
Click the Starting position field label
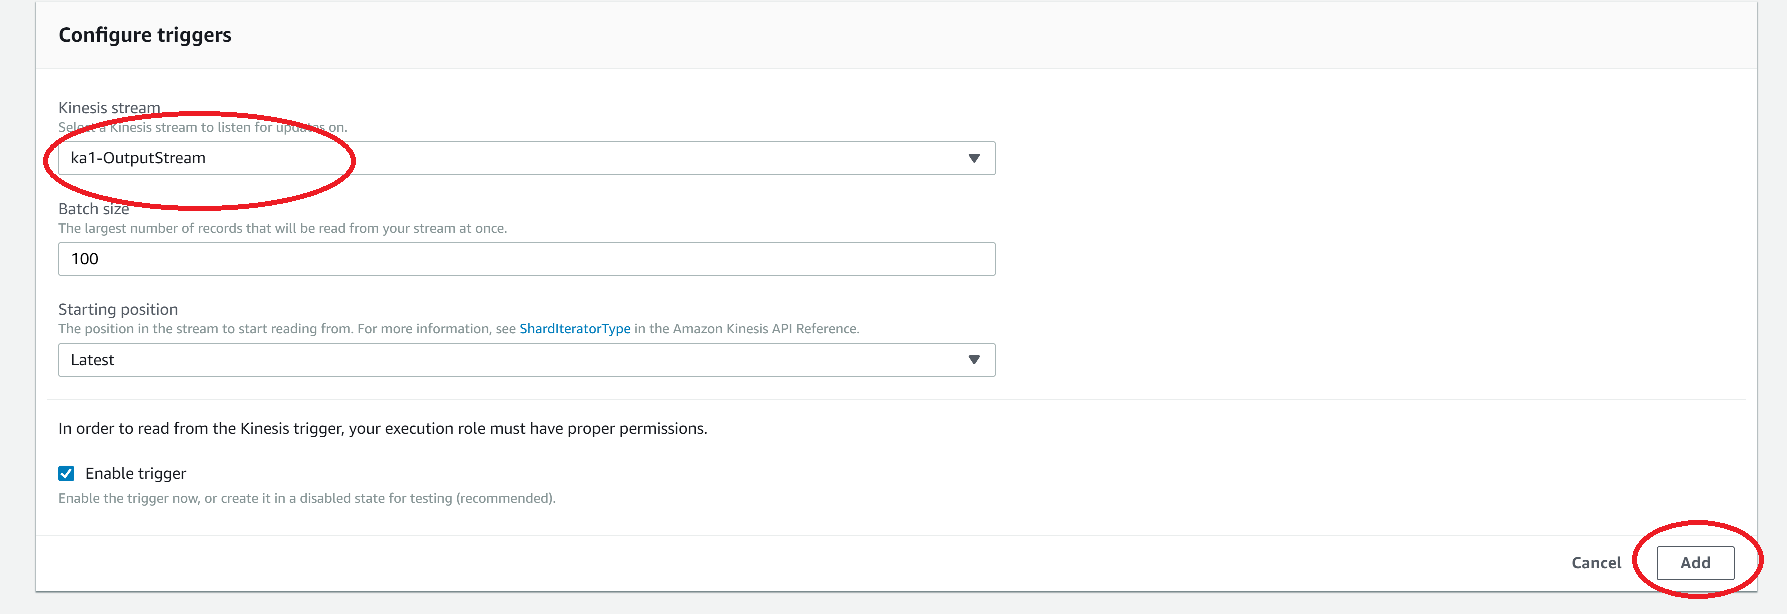coord(118,310)
